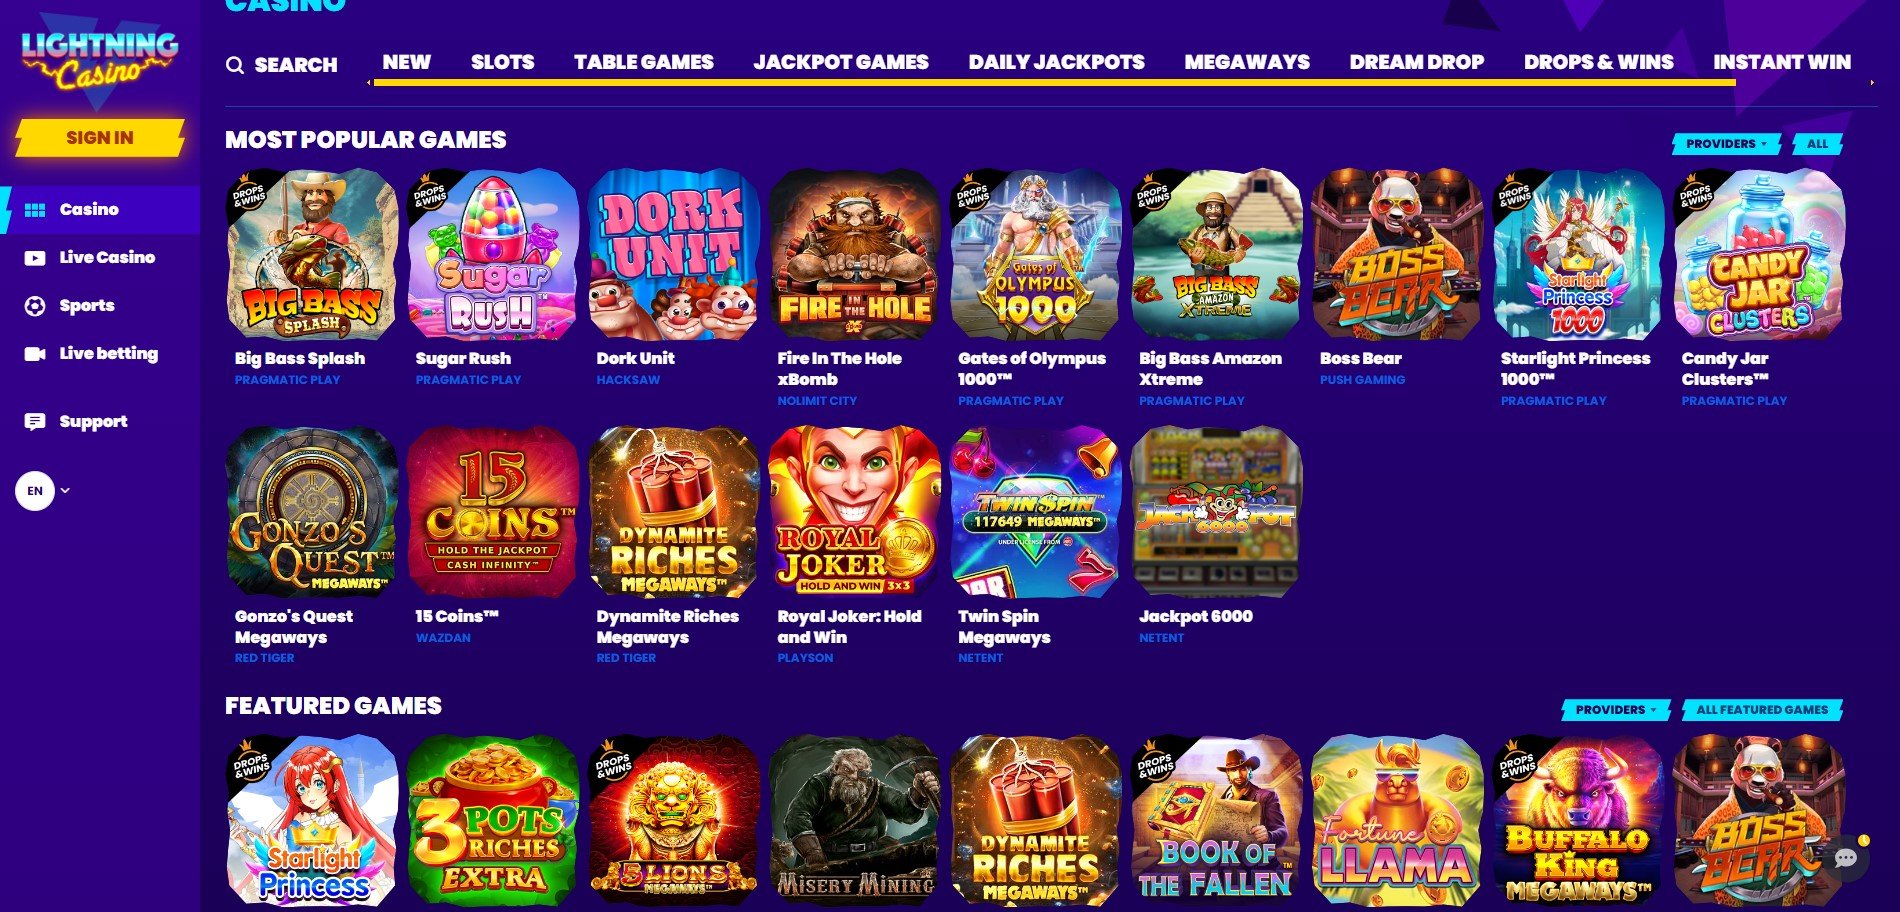Image resolution: width=1900 pixels, height=912 pixels.
Task: Click the Lightning Casino logo
Action: pyautogui.click(x=99, y=60)
